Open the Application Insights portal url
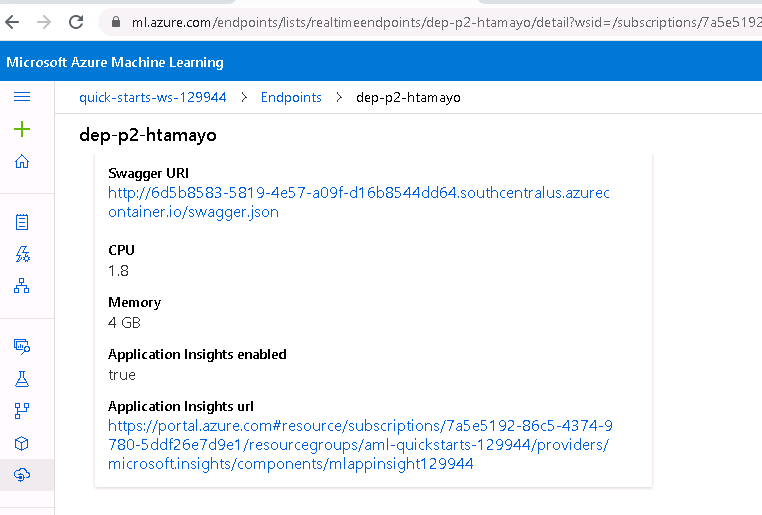 pyautogui.click(x=360, y=445)
